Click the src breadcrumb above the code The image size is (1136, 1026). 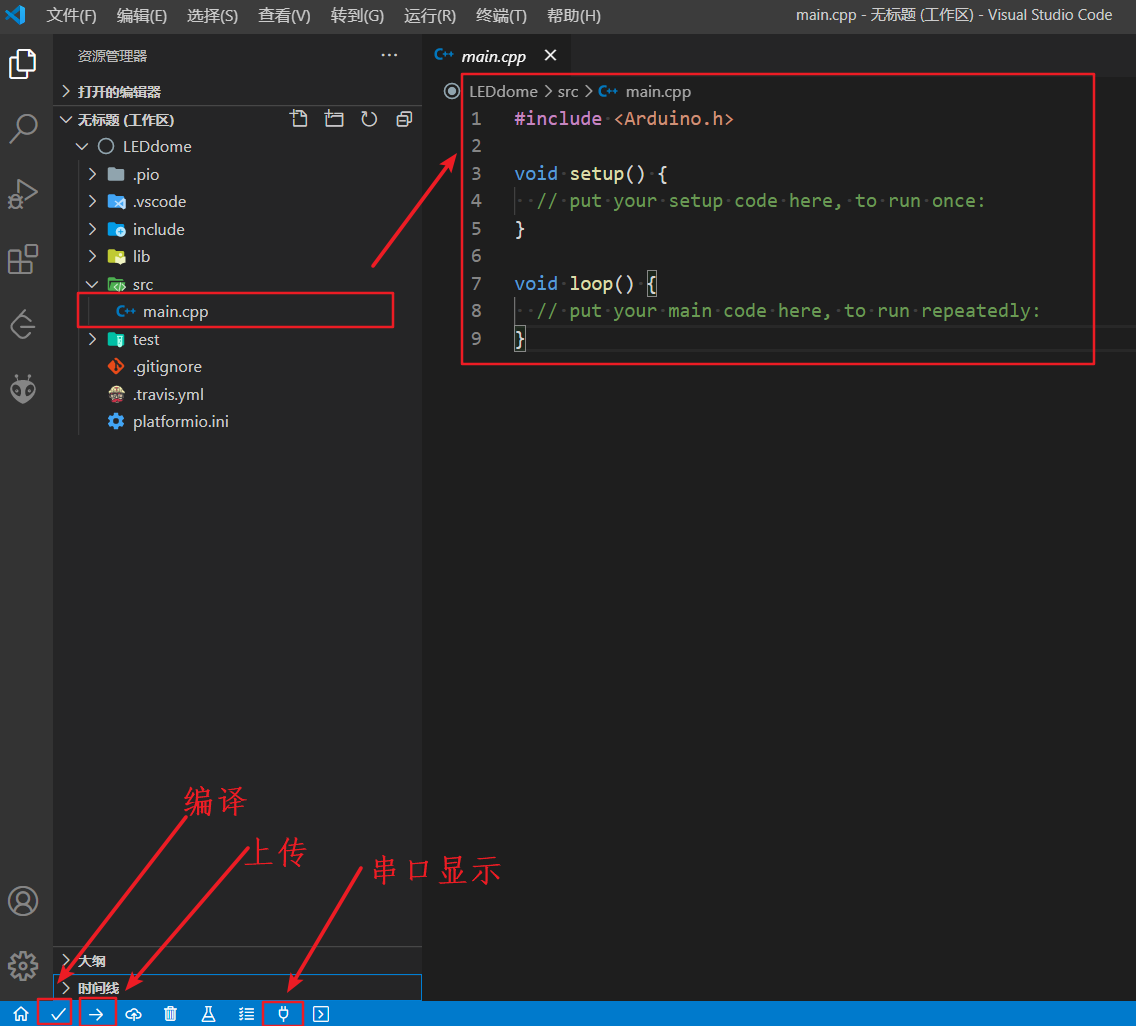(568, 91)
